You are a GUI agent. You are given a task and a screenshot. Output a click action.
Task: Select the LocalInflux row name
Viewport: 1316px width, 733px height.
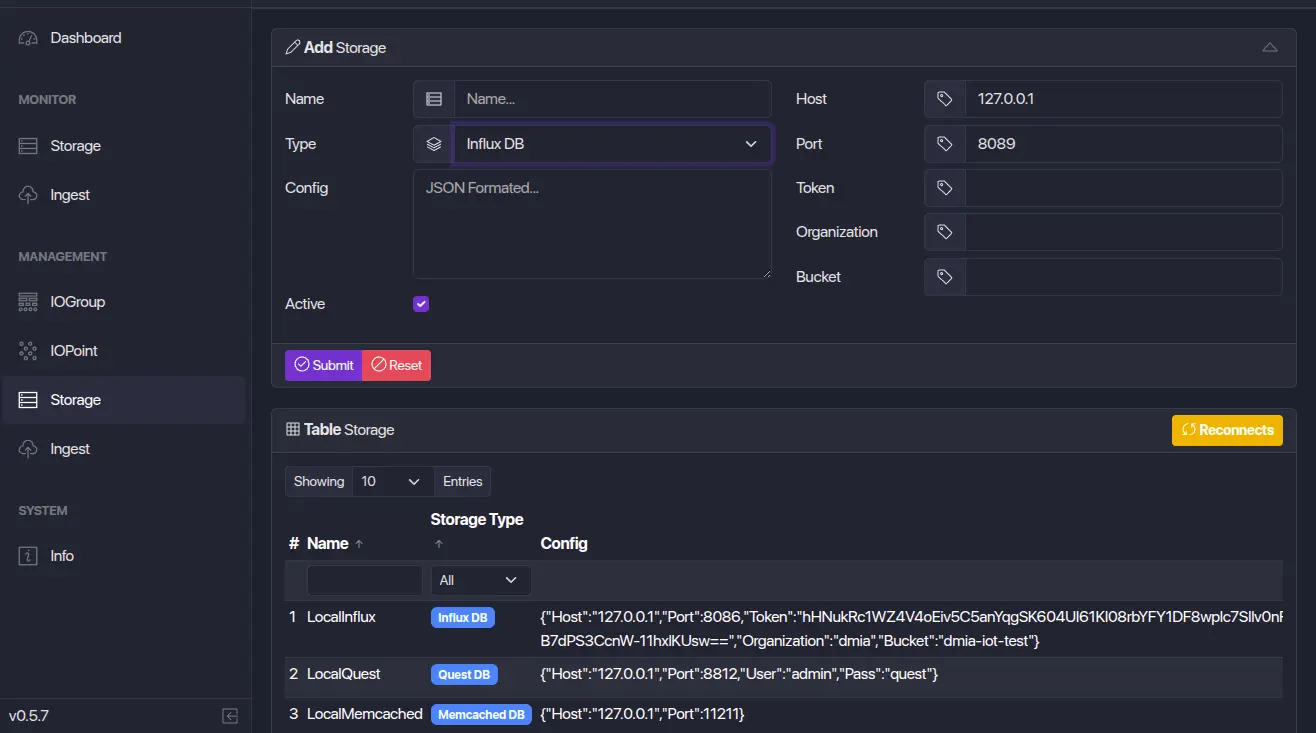pyautogui.click(x=341, y=617)
